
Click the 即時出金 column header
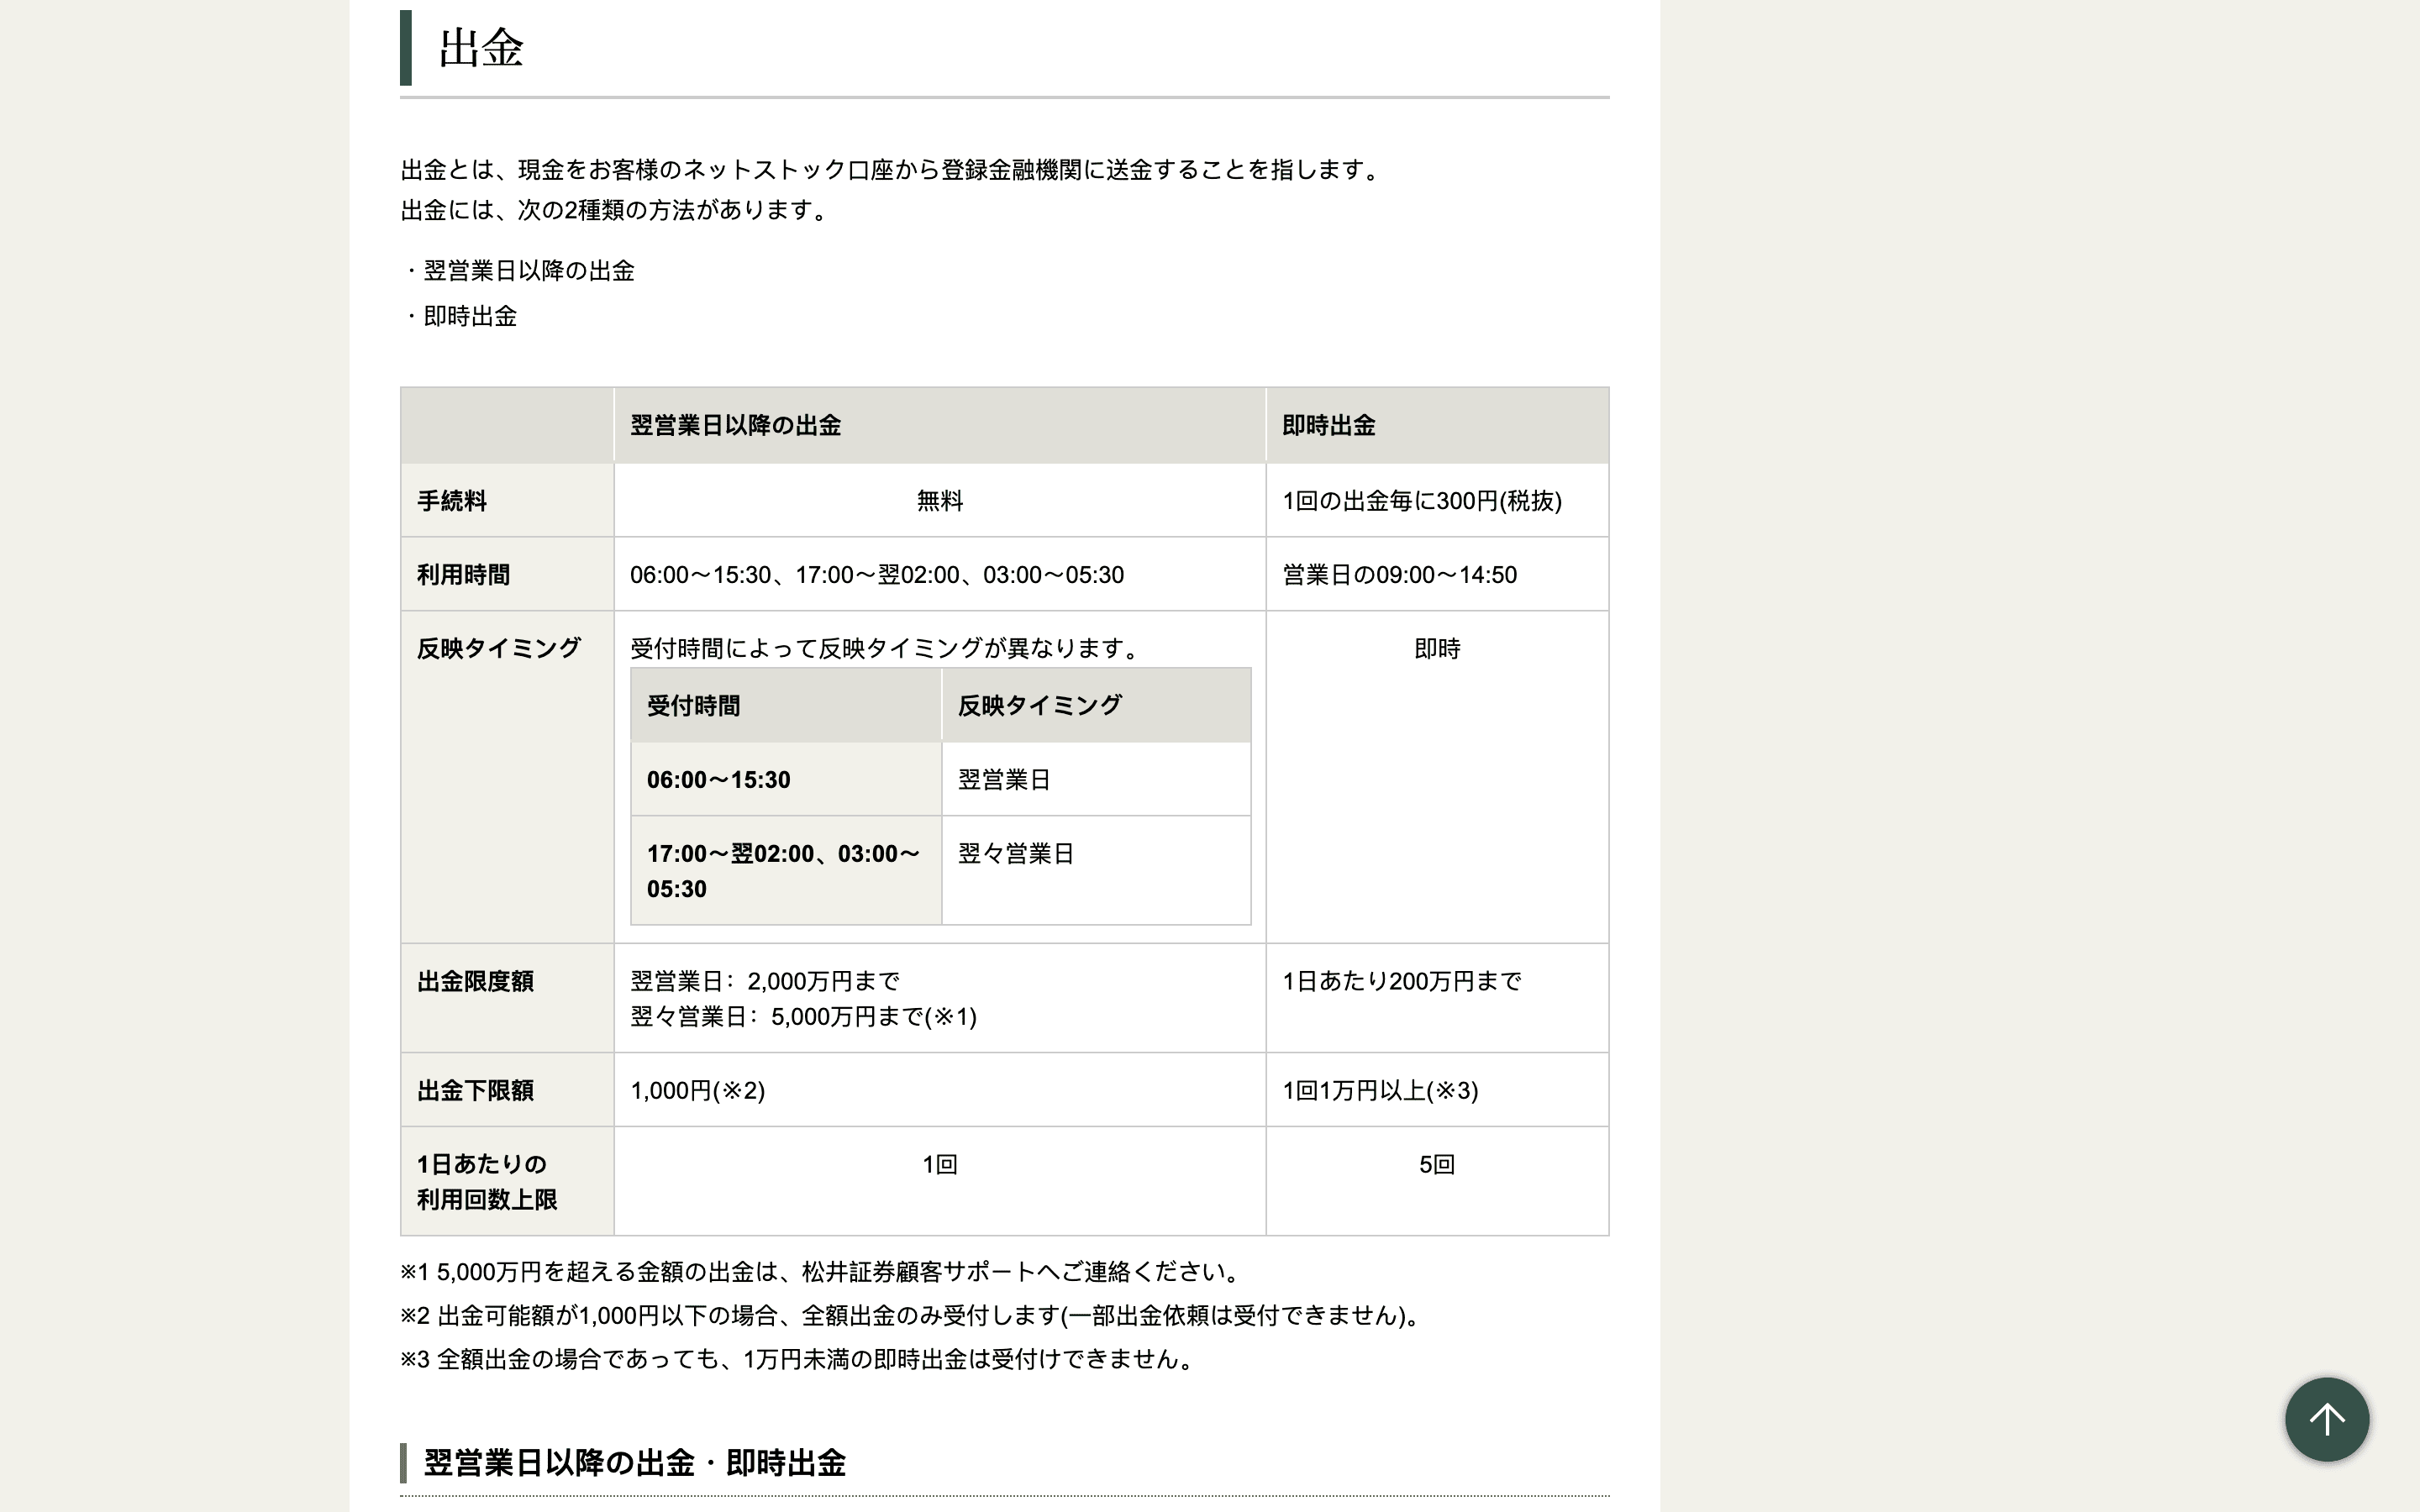[x=1328, y=425]
